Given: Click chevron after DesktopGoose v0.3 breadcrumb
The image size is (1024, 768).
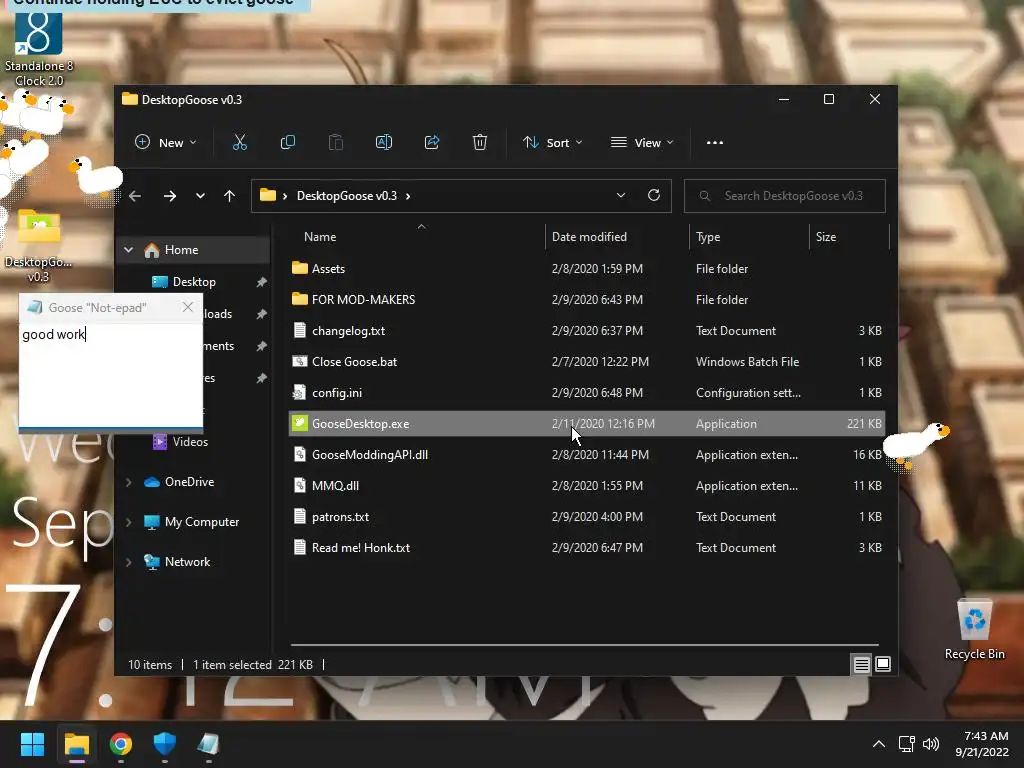Looking at the screenshot, I should (408, 196).
